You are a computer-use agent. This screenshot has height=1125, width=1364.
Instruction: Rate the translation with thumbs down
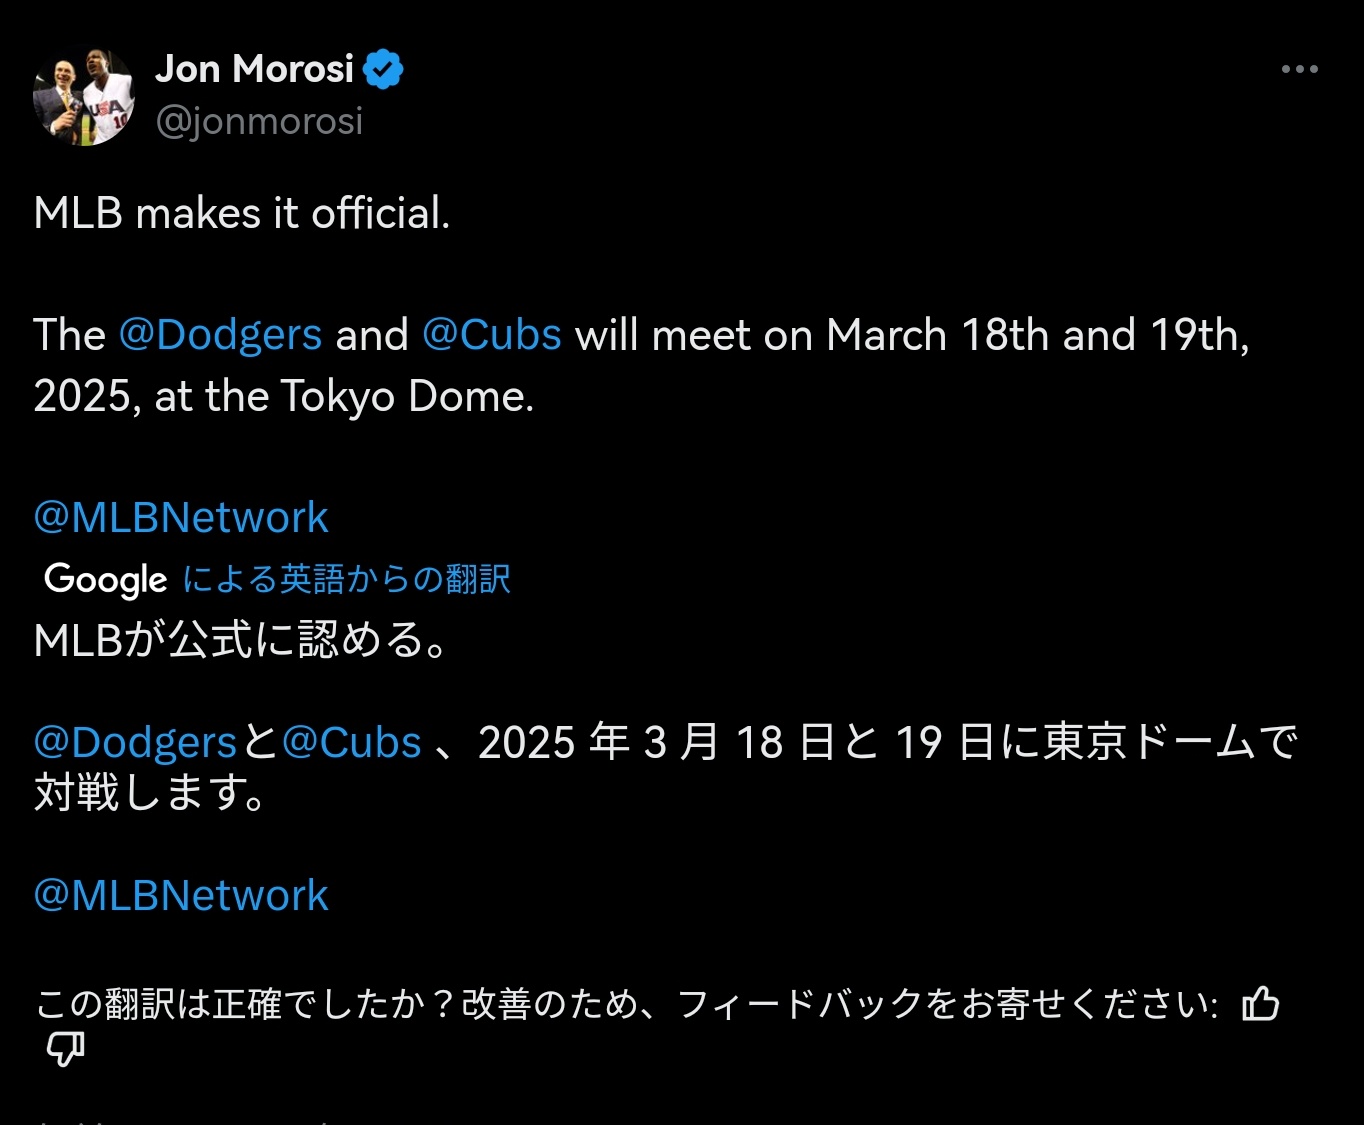coord(66,1049)
